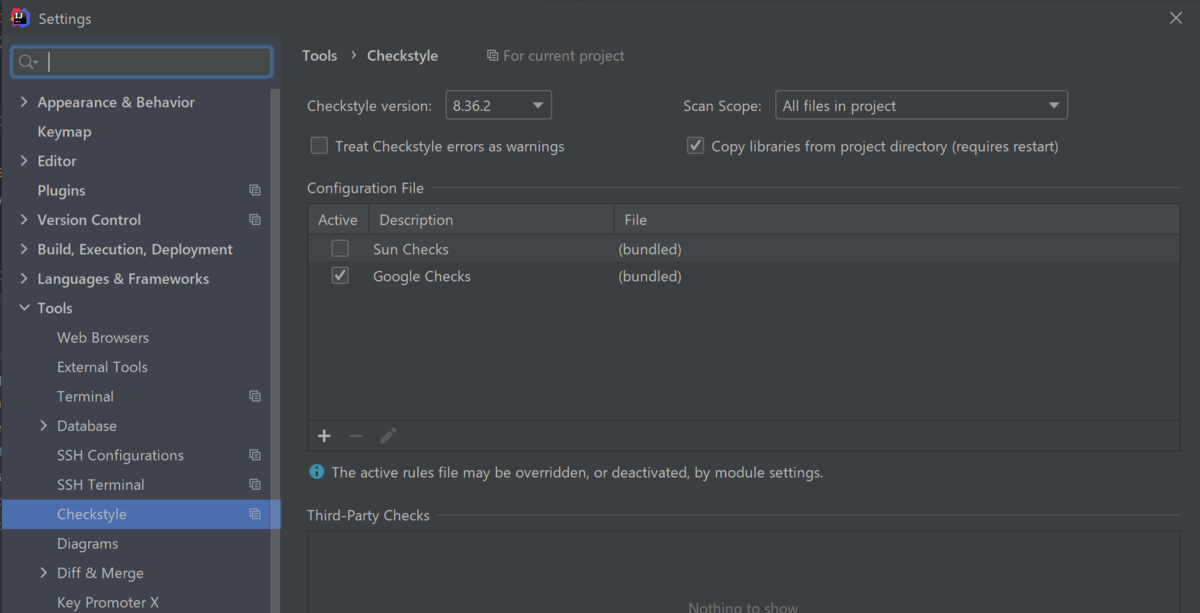Click (bundled) file cell for Sun Checks
The image size is (1200, 613).
click(x=650, y=249)
